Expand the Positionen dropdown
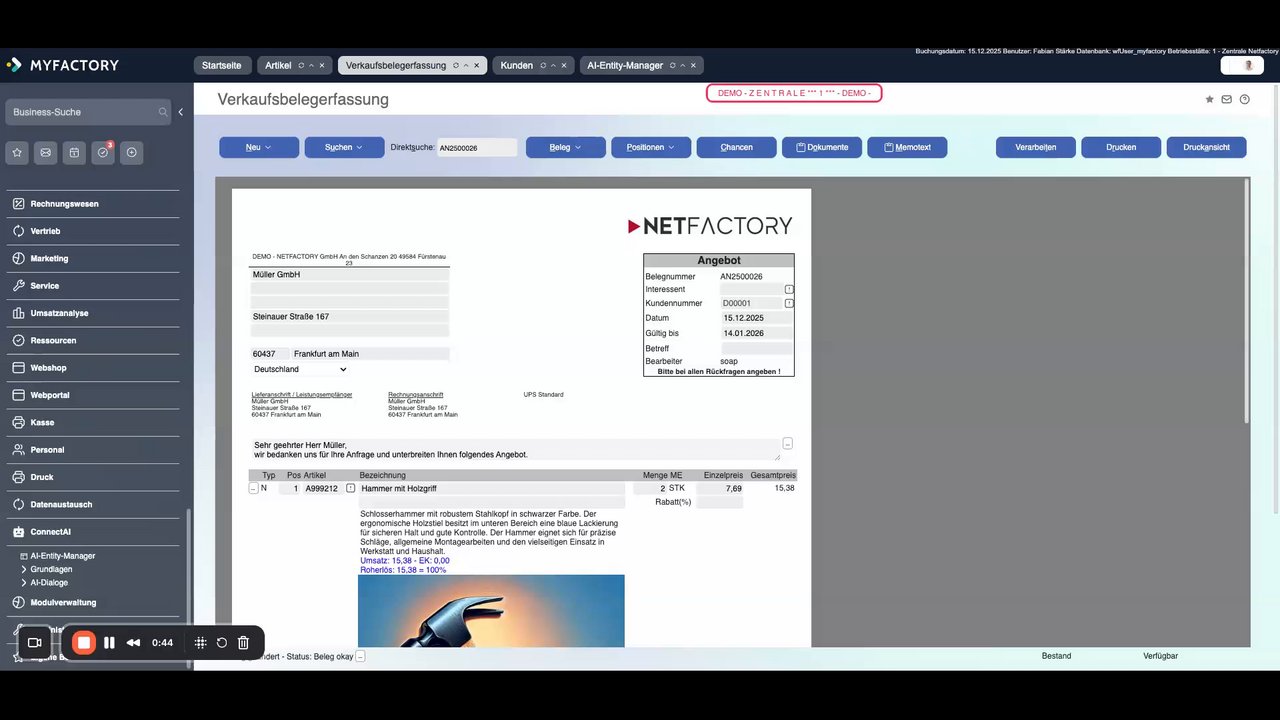1280x720 pixels. click(x=651, y=147)
